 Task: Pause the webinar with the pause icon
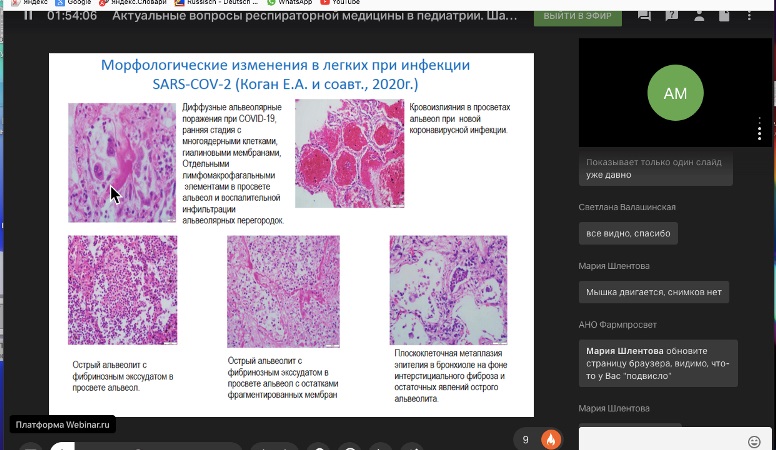[x=28, y=15]
